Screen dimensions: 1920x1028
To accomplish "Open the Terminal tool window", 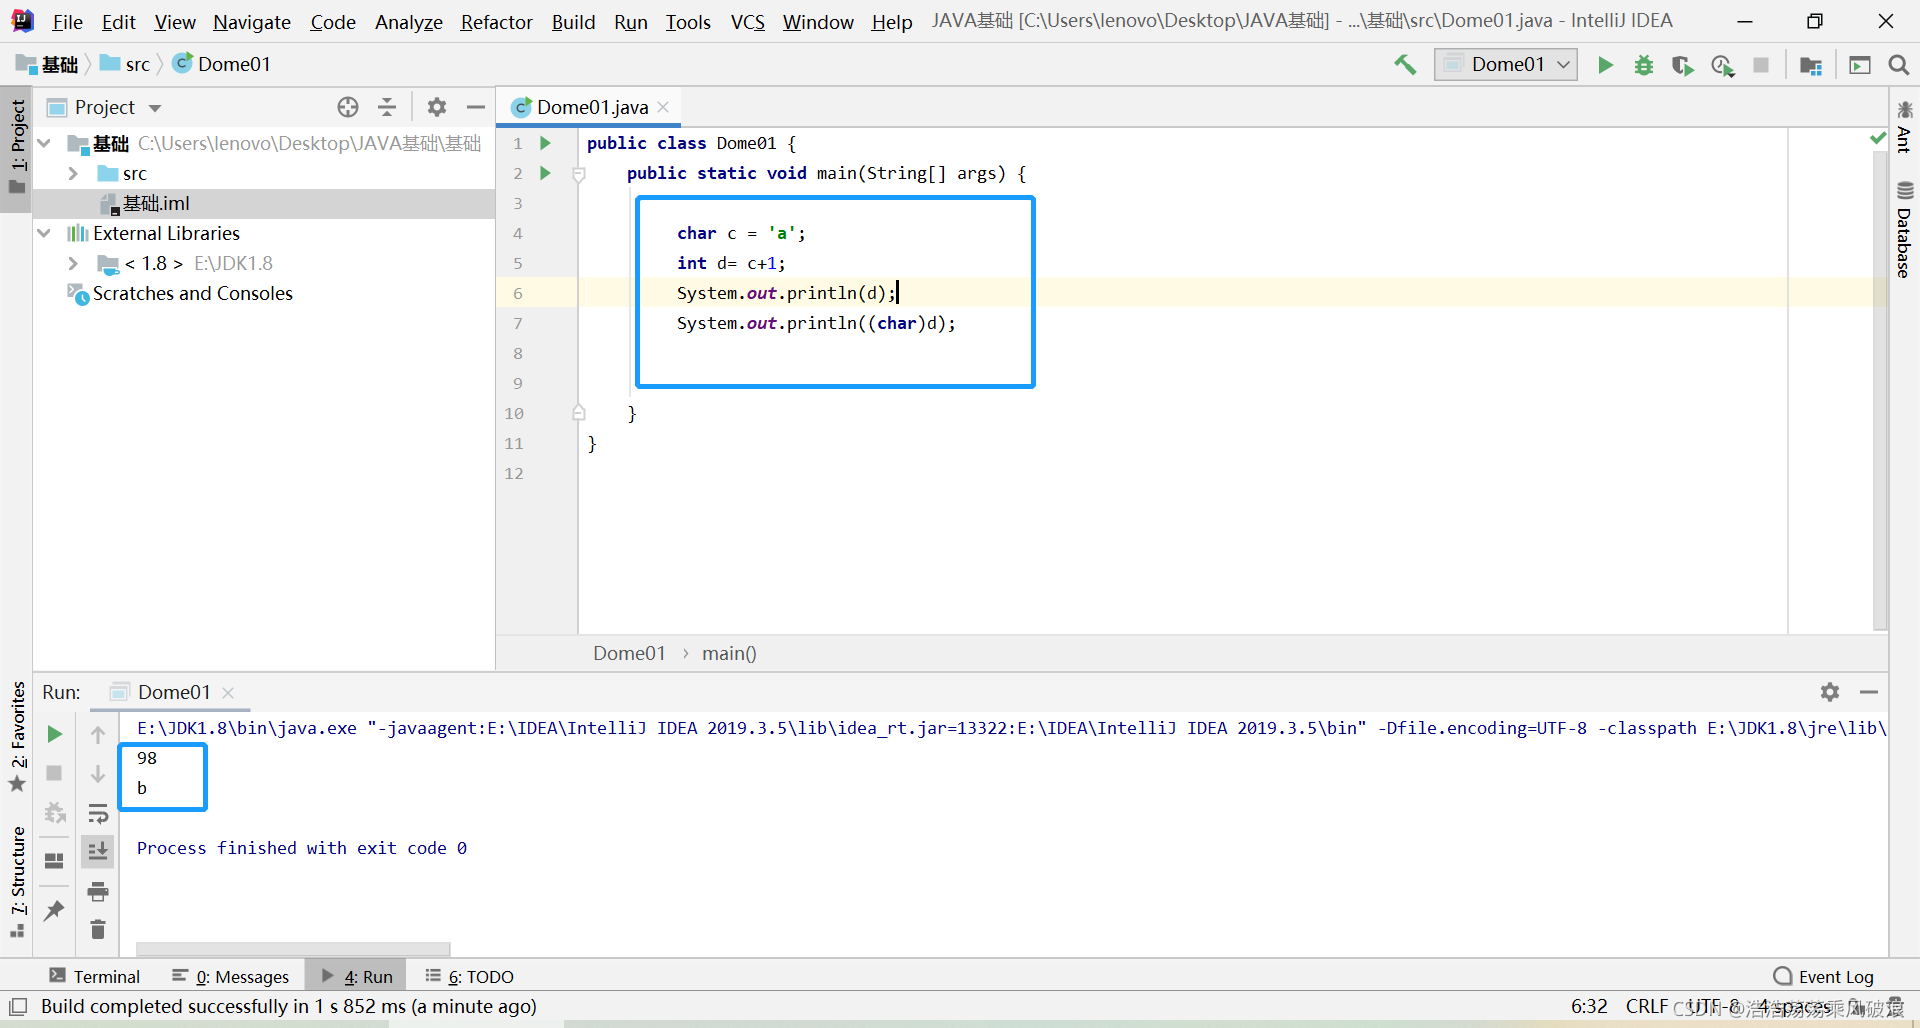I will point(95,977).
